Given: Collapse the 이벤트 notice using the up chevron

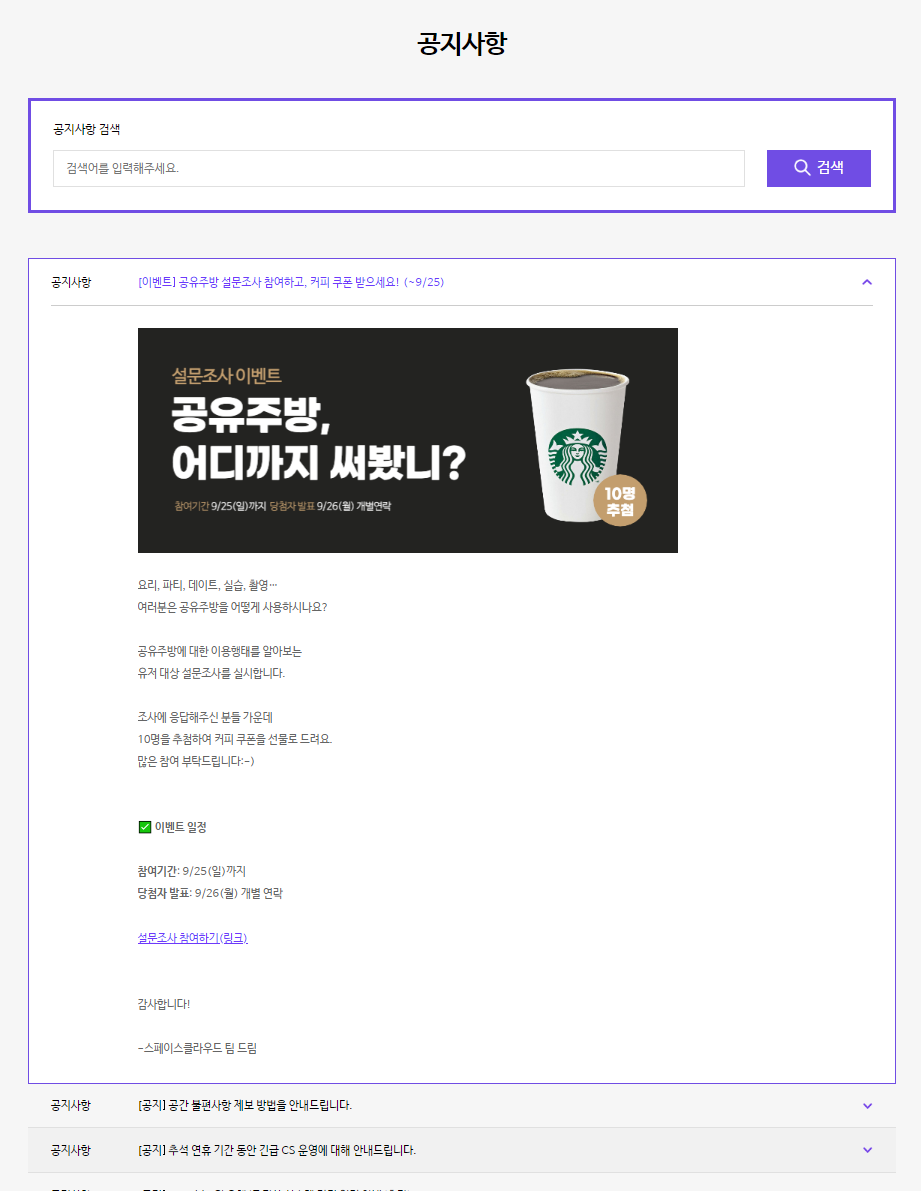Looking at the screenshot, I should click(867, 282).
